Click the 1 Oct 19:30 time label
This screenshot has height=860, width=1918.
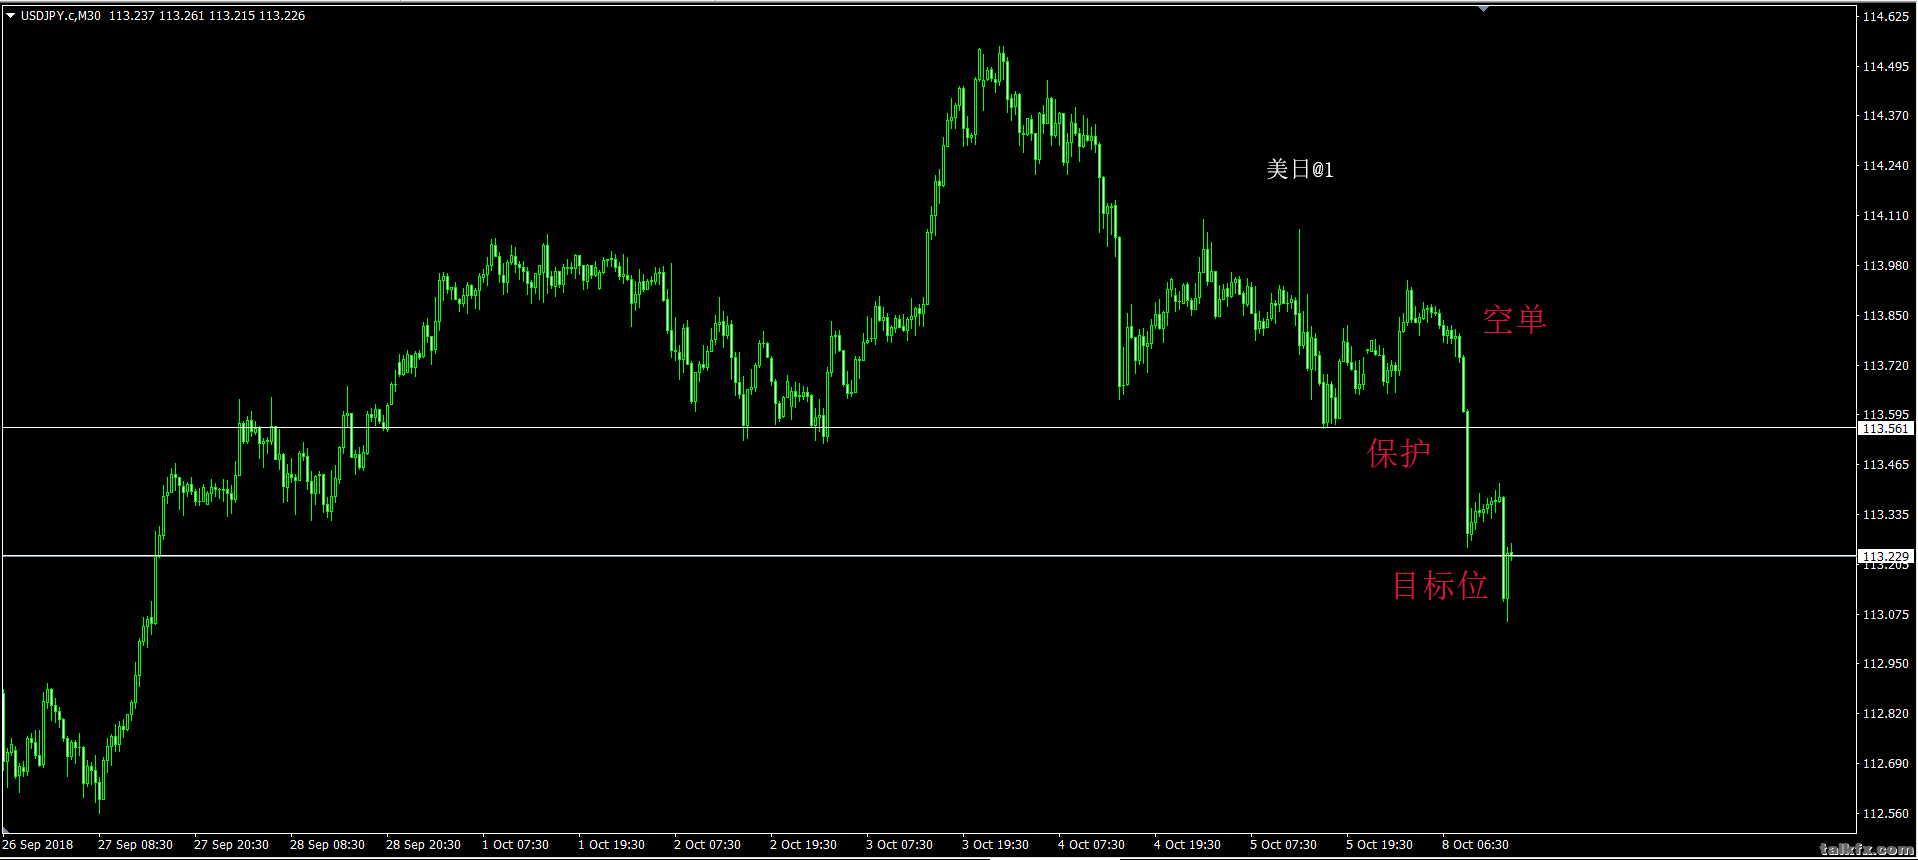(611, 845)
